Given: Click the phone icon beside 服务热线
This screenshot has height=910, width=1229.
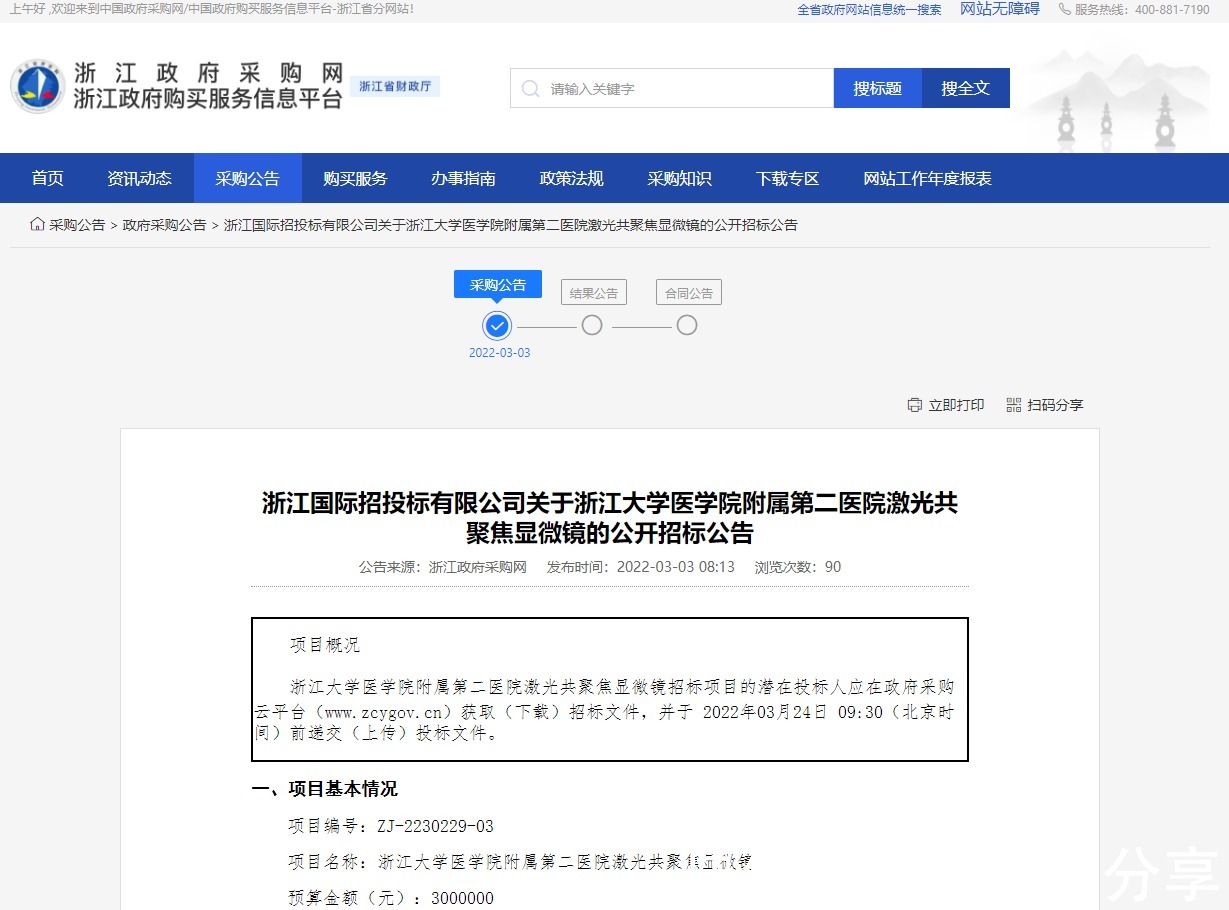Looking at the screenshot, I should (x=1064, y=9).
